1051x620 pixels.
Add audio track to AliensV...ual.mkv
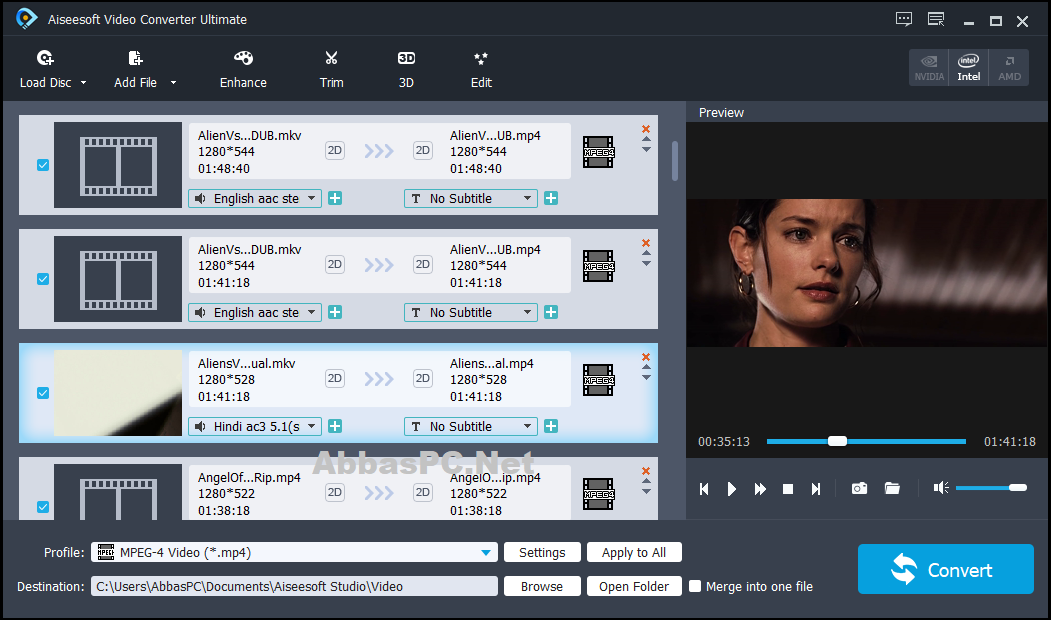(x=335, y=426)
